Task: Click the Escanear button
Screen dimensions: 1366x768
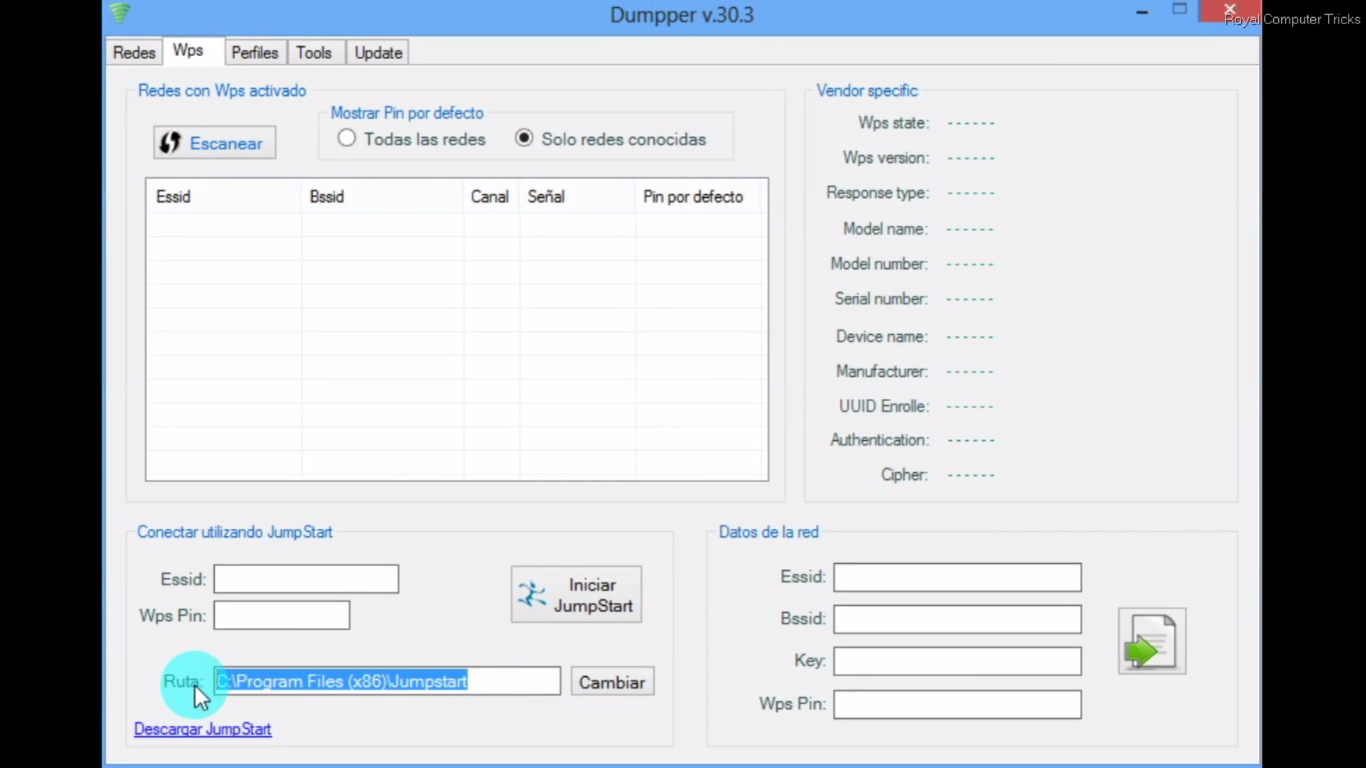Action: pyautogui.click(x=213, y=142)
